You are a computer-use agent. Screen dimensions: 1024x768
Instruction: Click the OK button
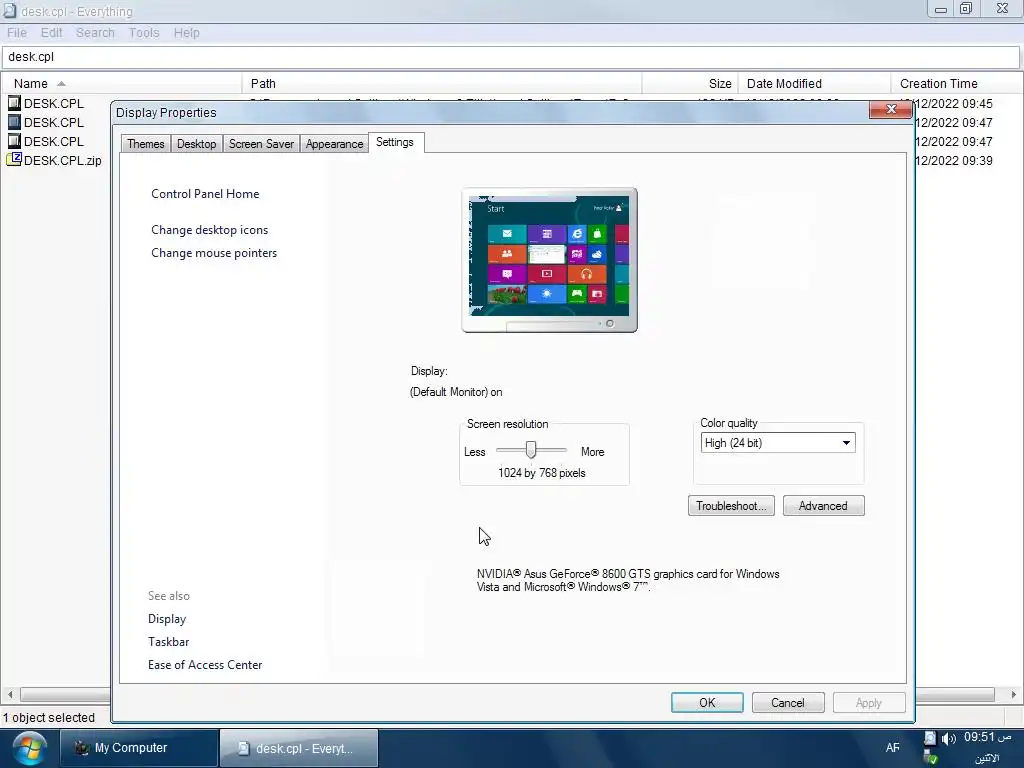(707, 703)
